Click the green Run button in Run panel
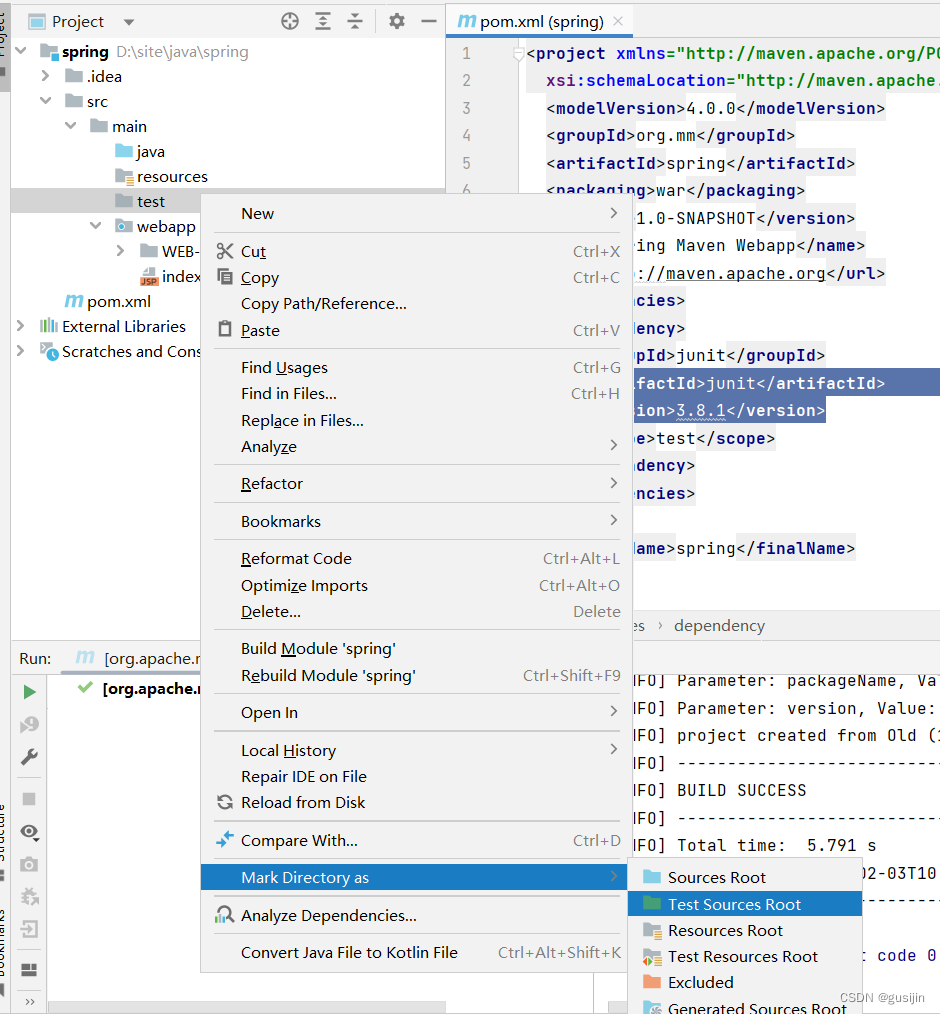This screenshot has height=1014, width=940. tap(29, 692)
